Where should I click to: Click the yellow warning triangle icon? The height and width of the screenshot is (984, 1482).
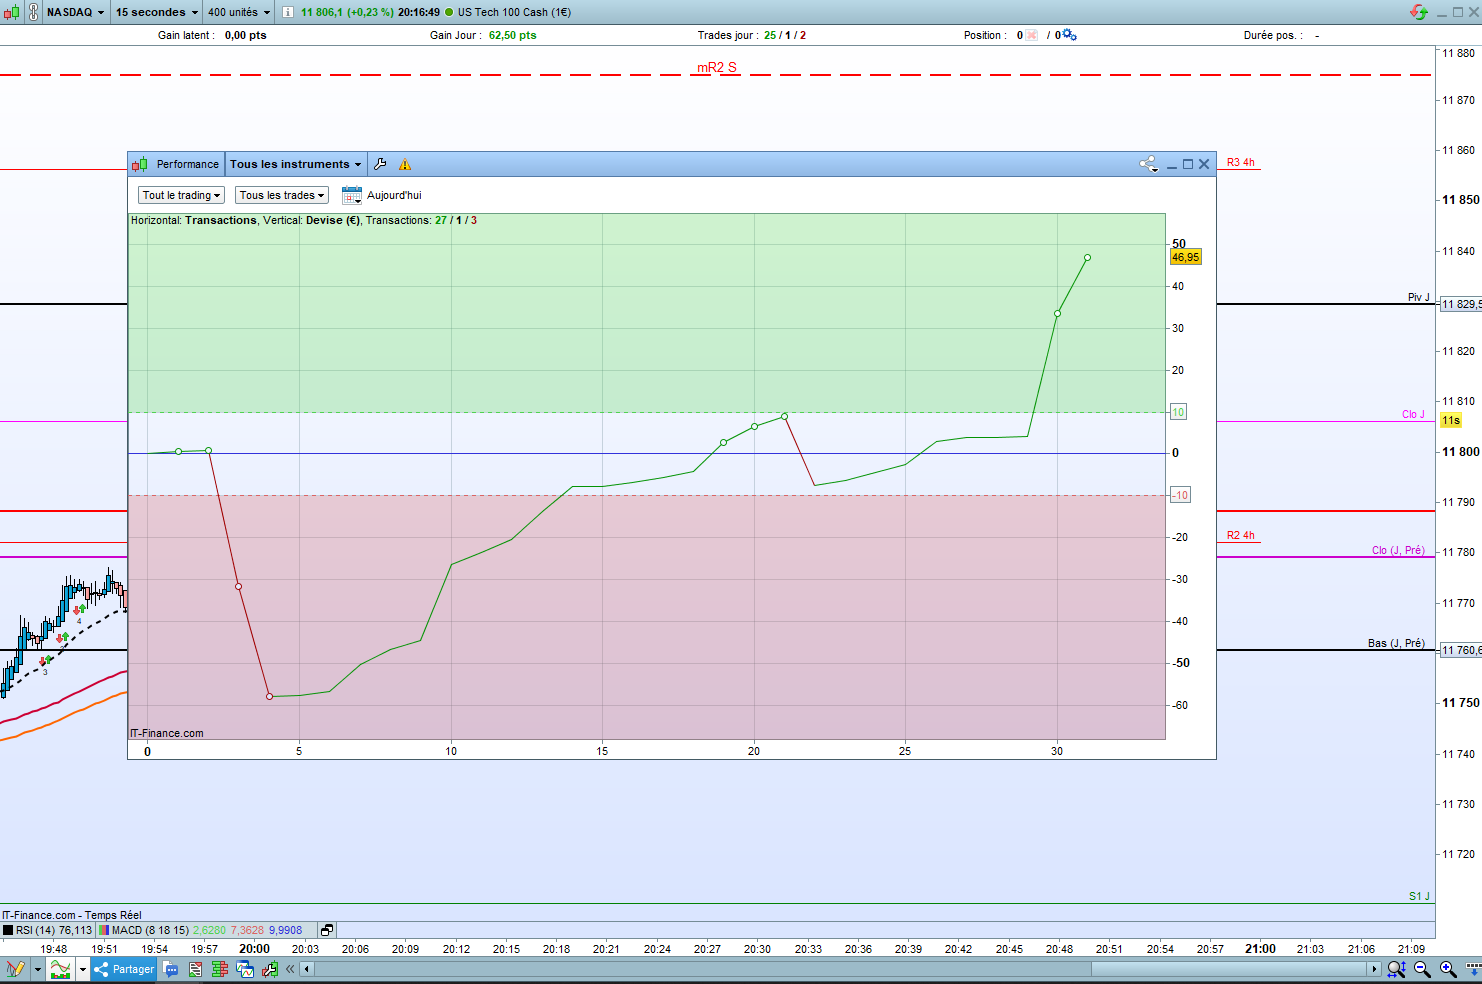coord(405,164)
